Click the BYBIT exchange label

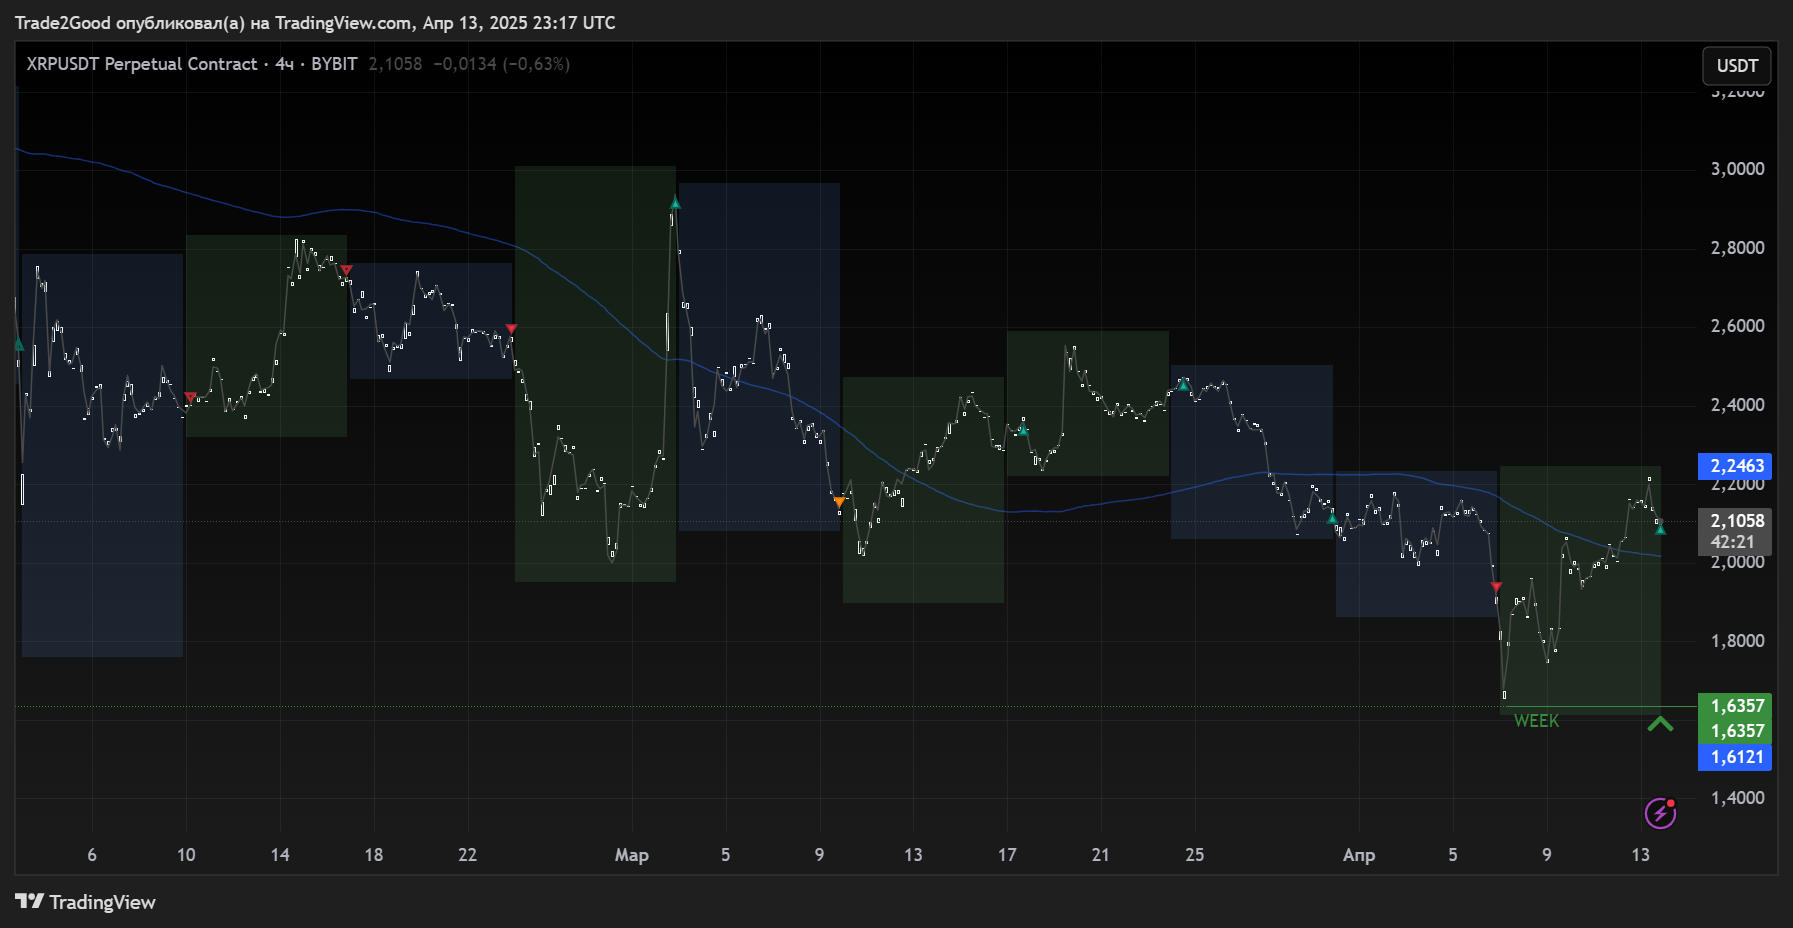coord(334,64)
